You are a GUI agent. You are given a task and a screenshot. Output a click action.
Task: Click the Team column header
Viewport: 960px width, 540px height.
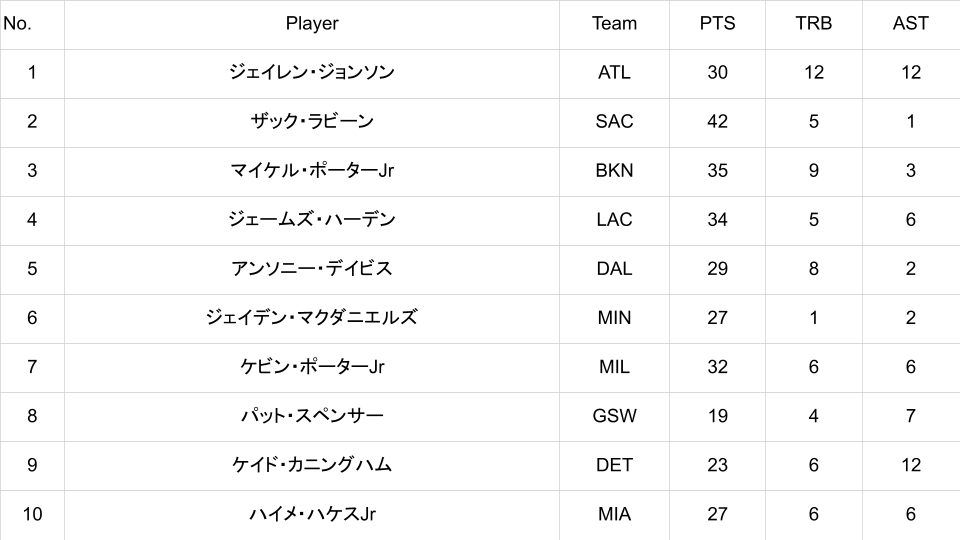coord(614,24)
